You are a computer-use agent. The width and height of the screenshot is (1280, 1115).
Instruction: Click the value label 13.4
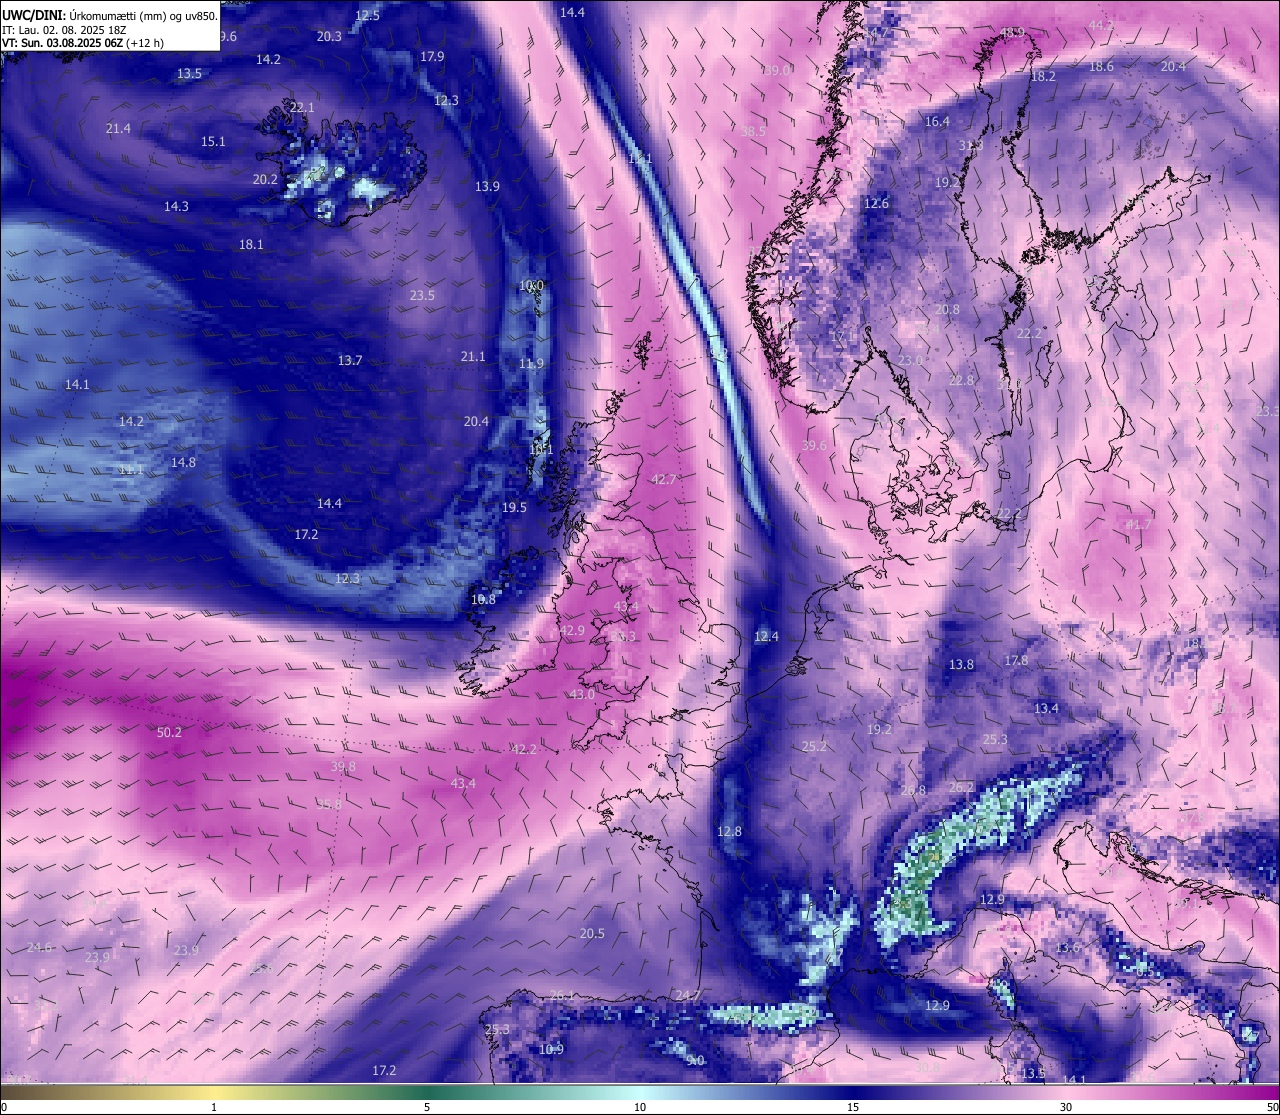pyautogui.click(x=1046, y=708)
